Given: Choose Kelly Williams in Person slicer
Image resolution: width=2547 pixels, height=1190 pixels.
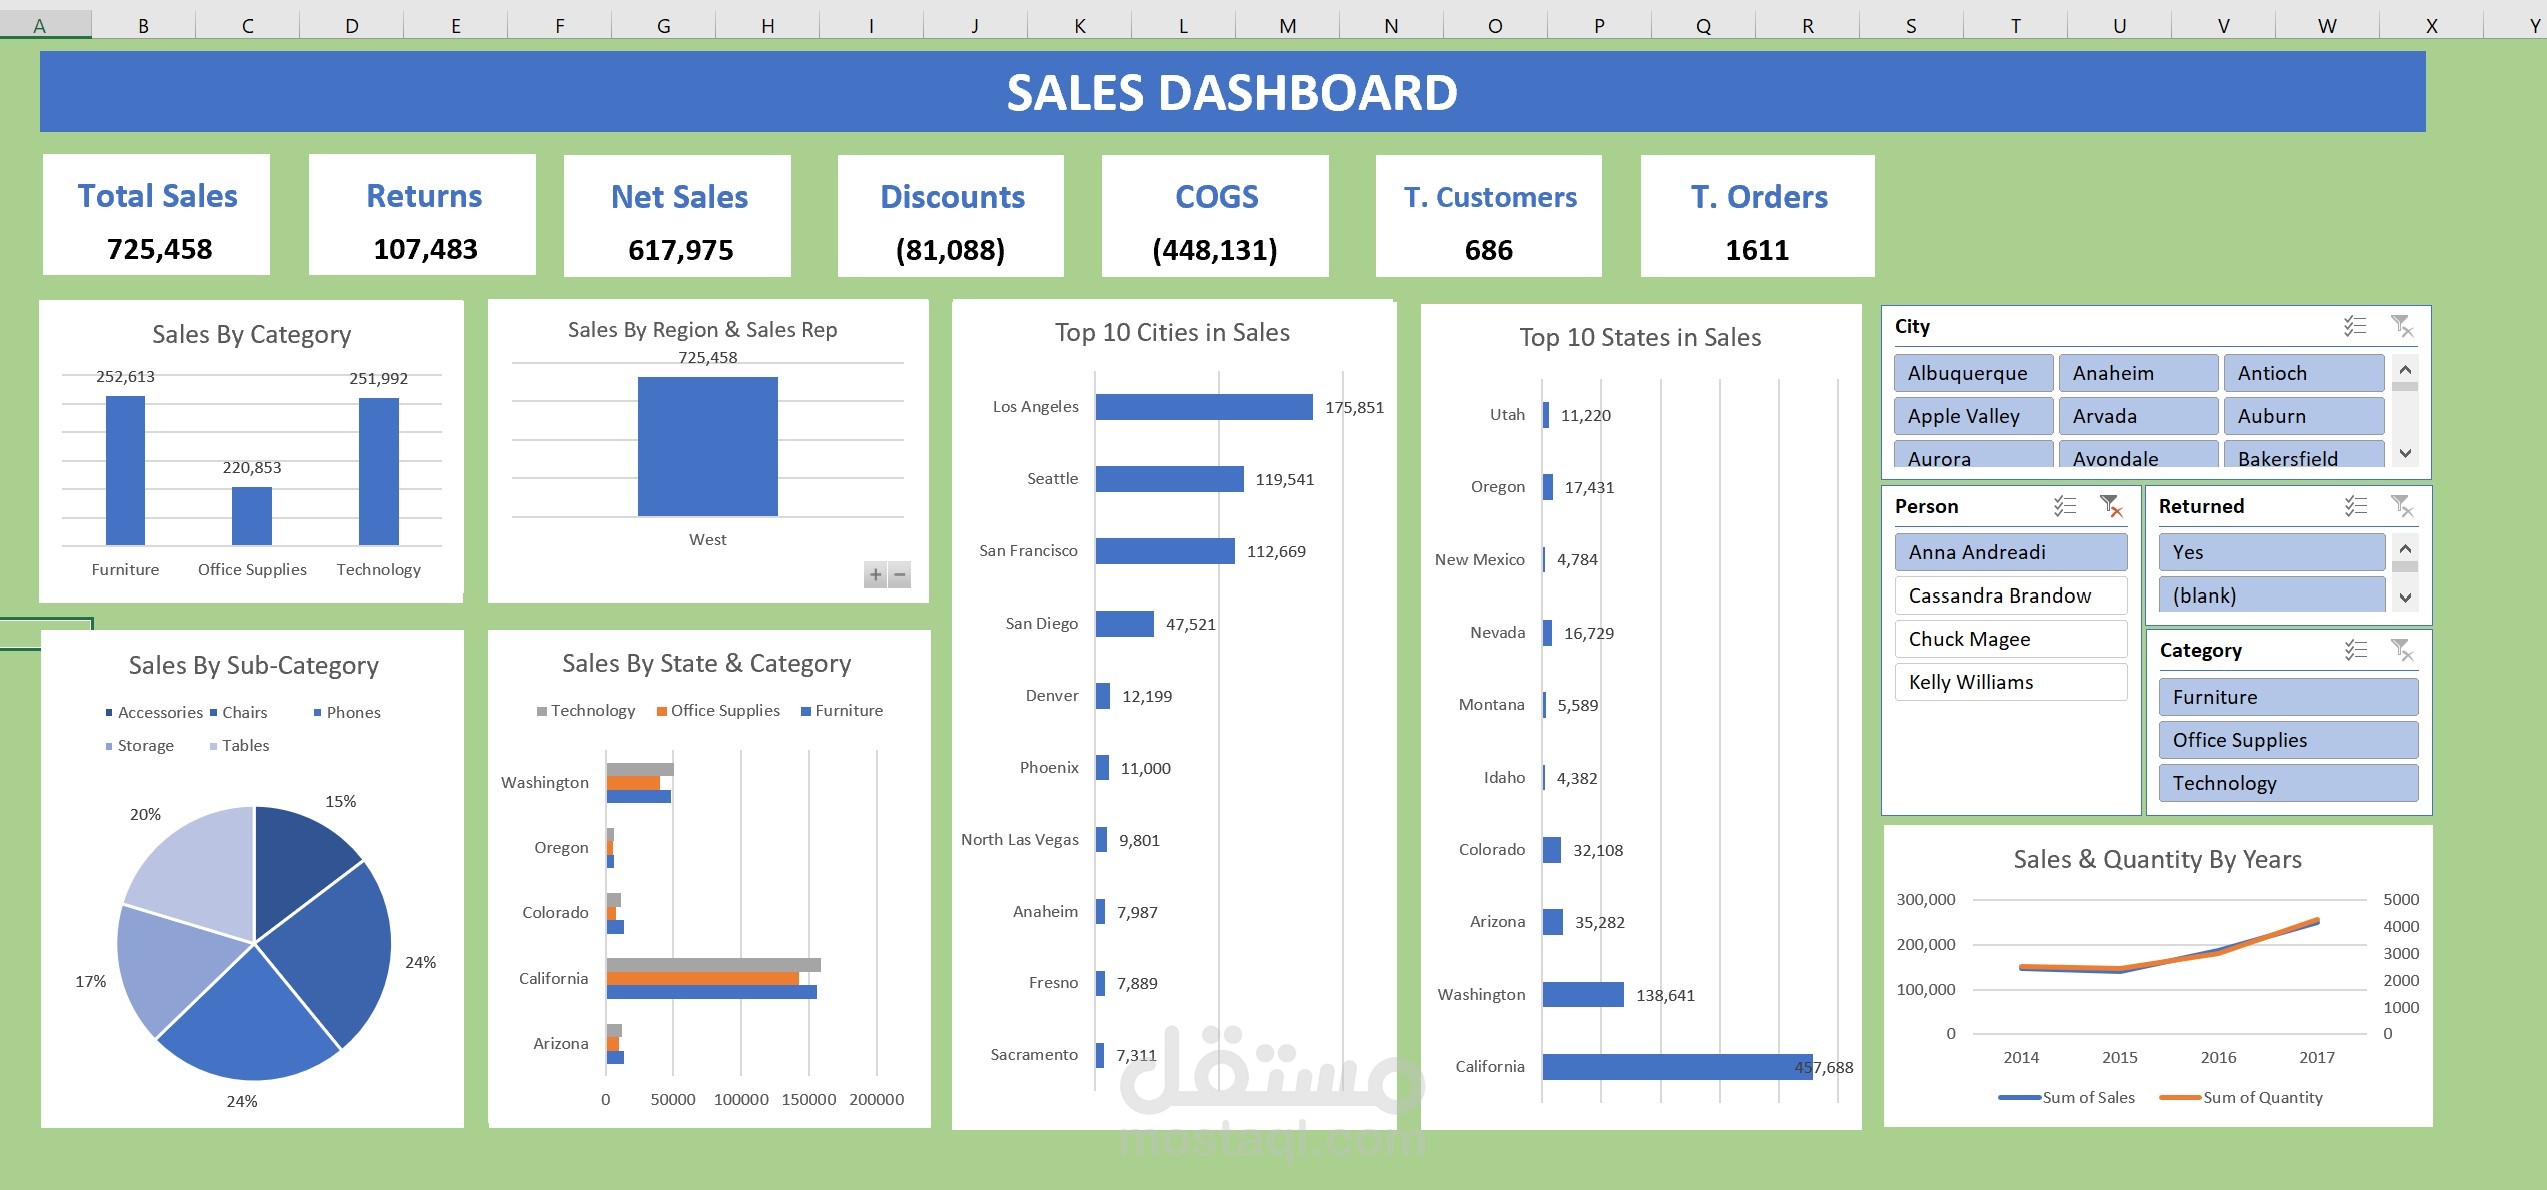Looking at the screenshot, I should [x=2010, y=682].
